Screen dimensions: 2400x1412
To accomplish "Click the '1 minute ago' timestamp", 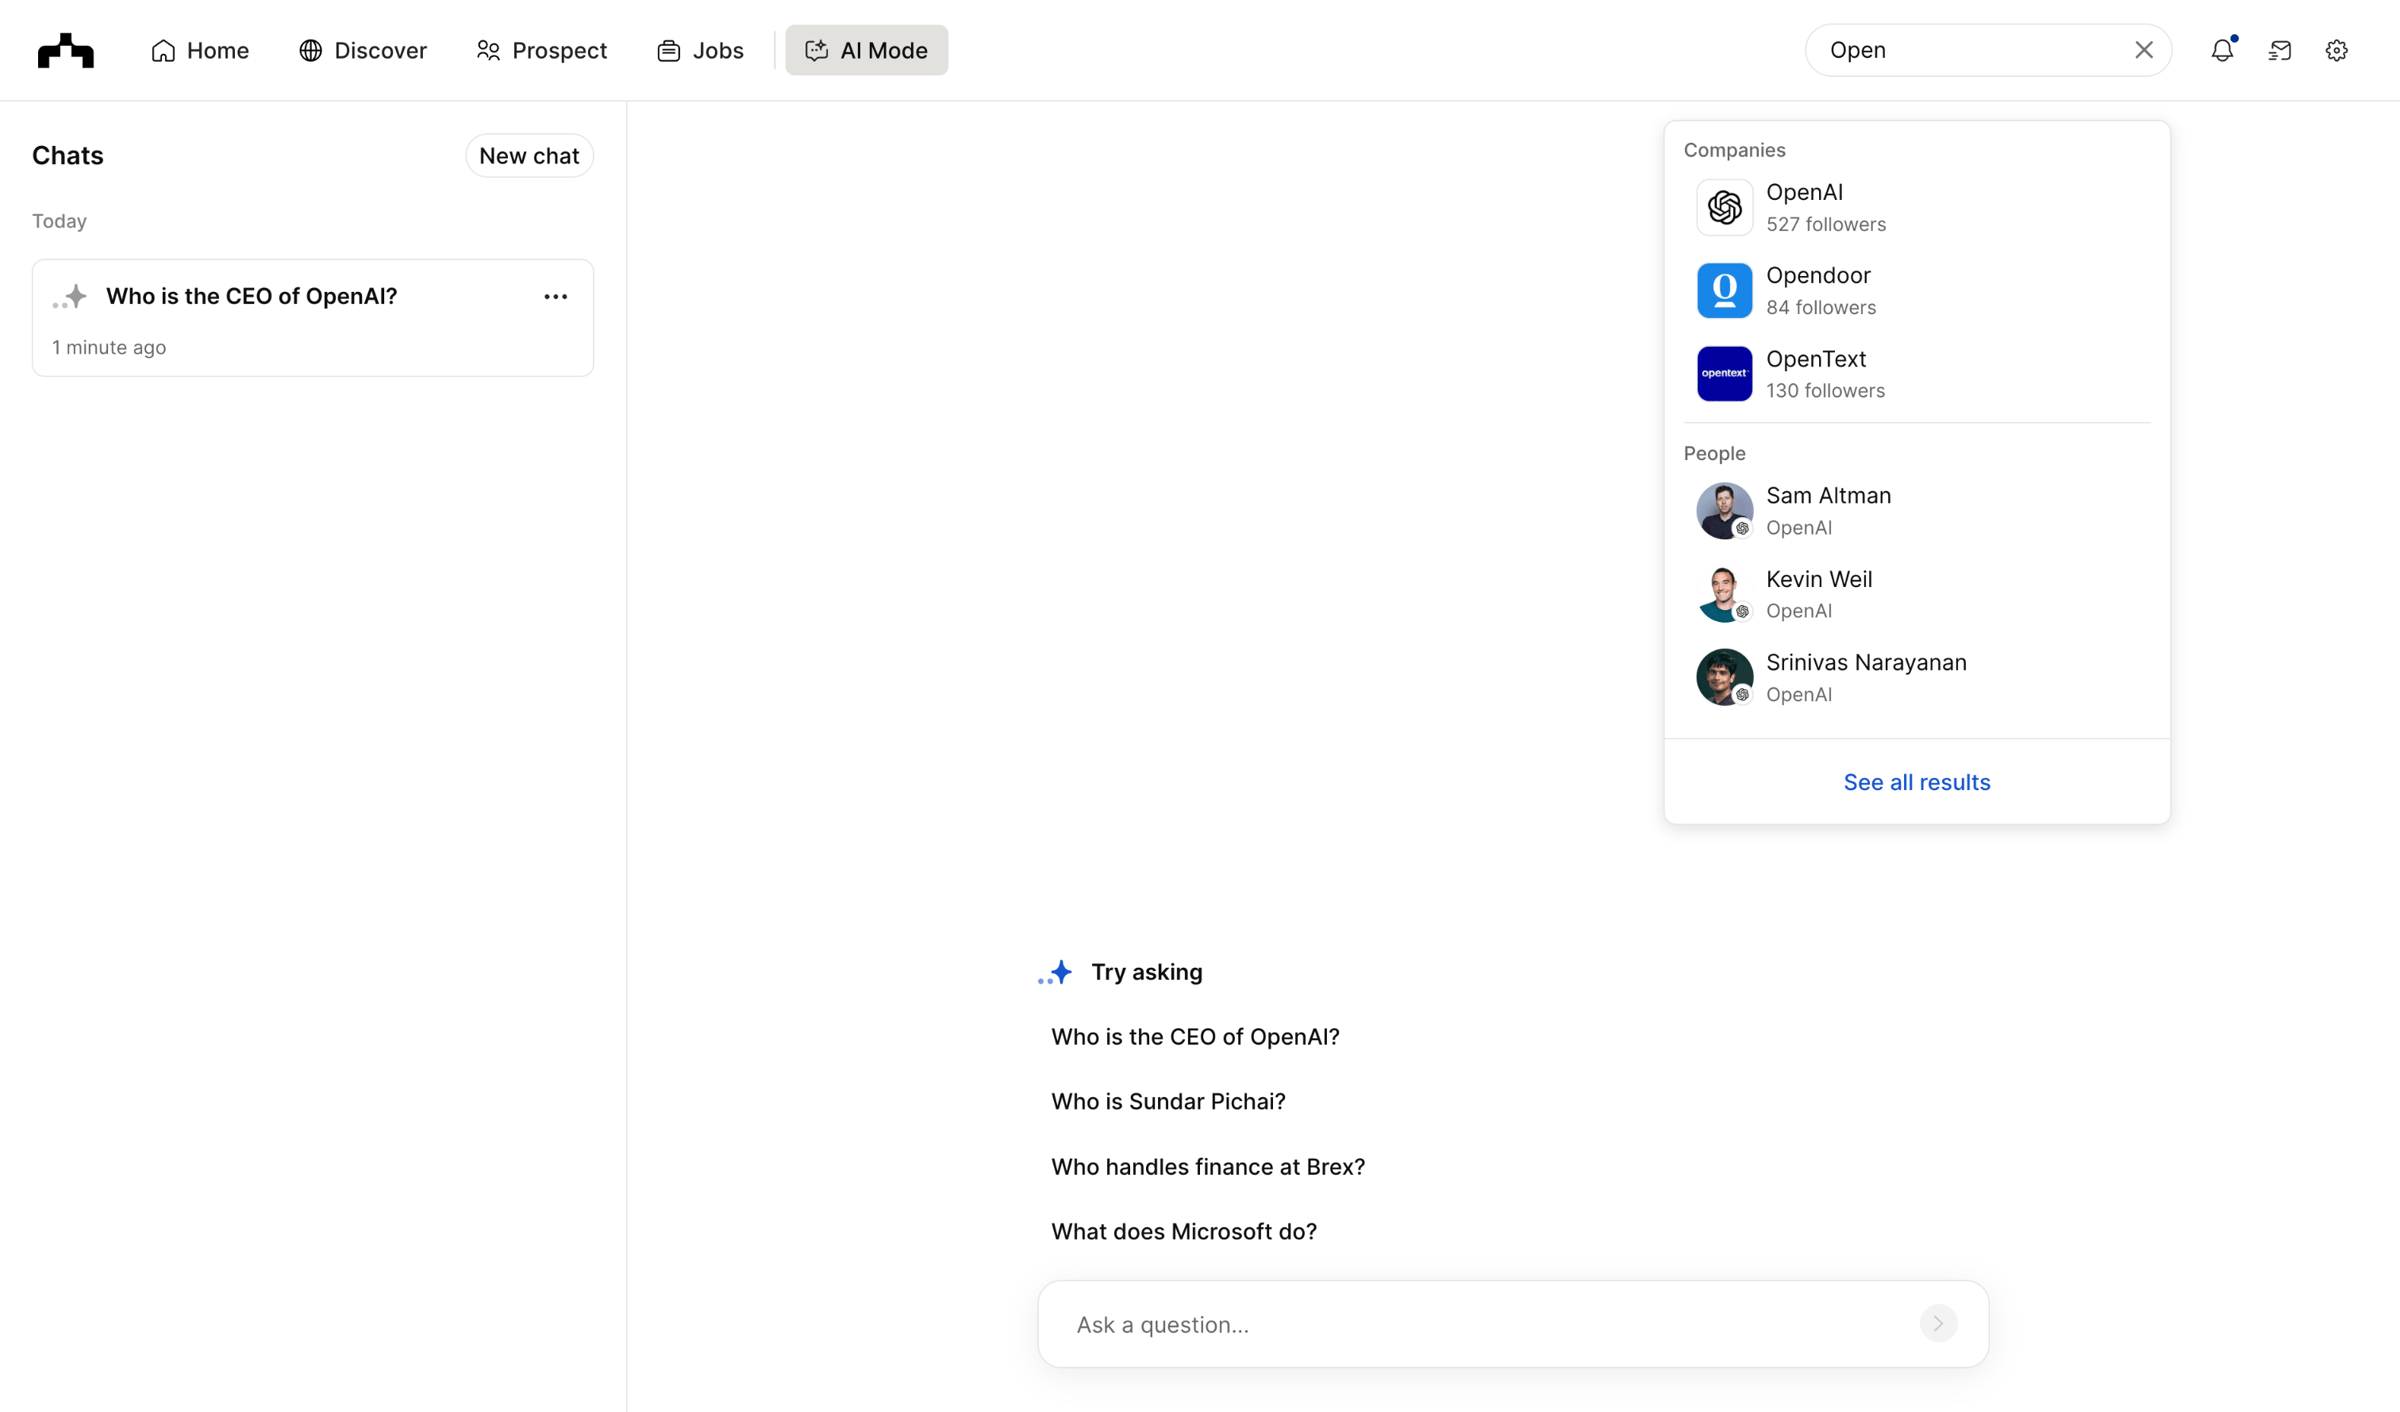I will point(109,348).
